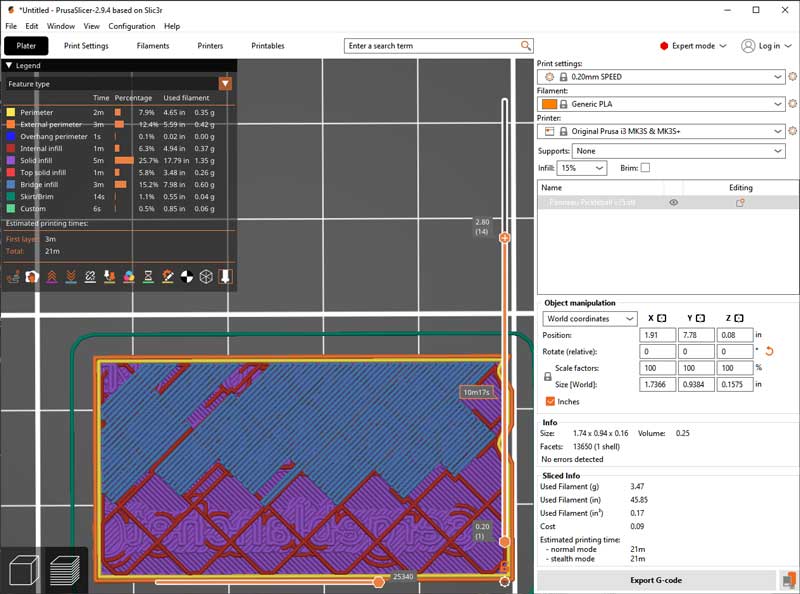Image resolution: width=800 pixels, height=594 pixels.
Task: Reset rotation with the orange arrow icon
Action: [x=769, y=351]
